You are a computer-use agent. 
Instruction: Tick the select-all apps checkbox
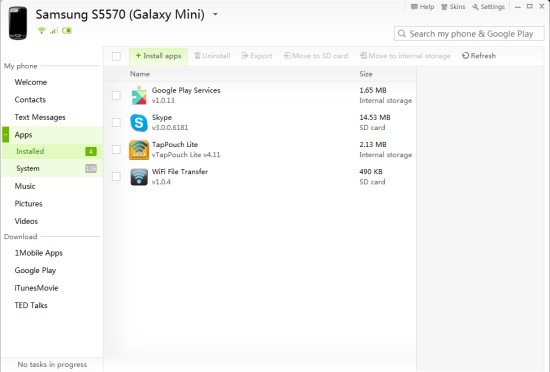click(x=116, y=56)
